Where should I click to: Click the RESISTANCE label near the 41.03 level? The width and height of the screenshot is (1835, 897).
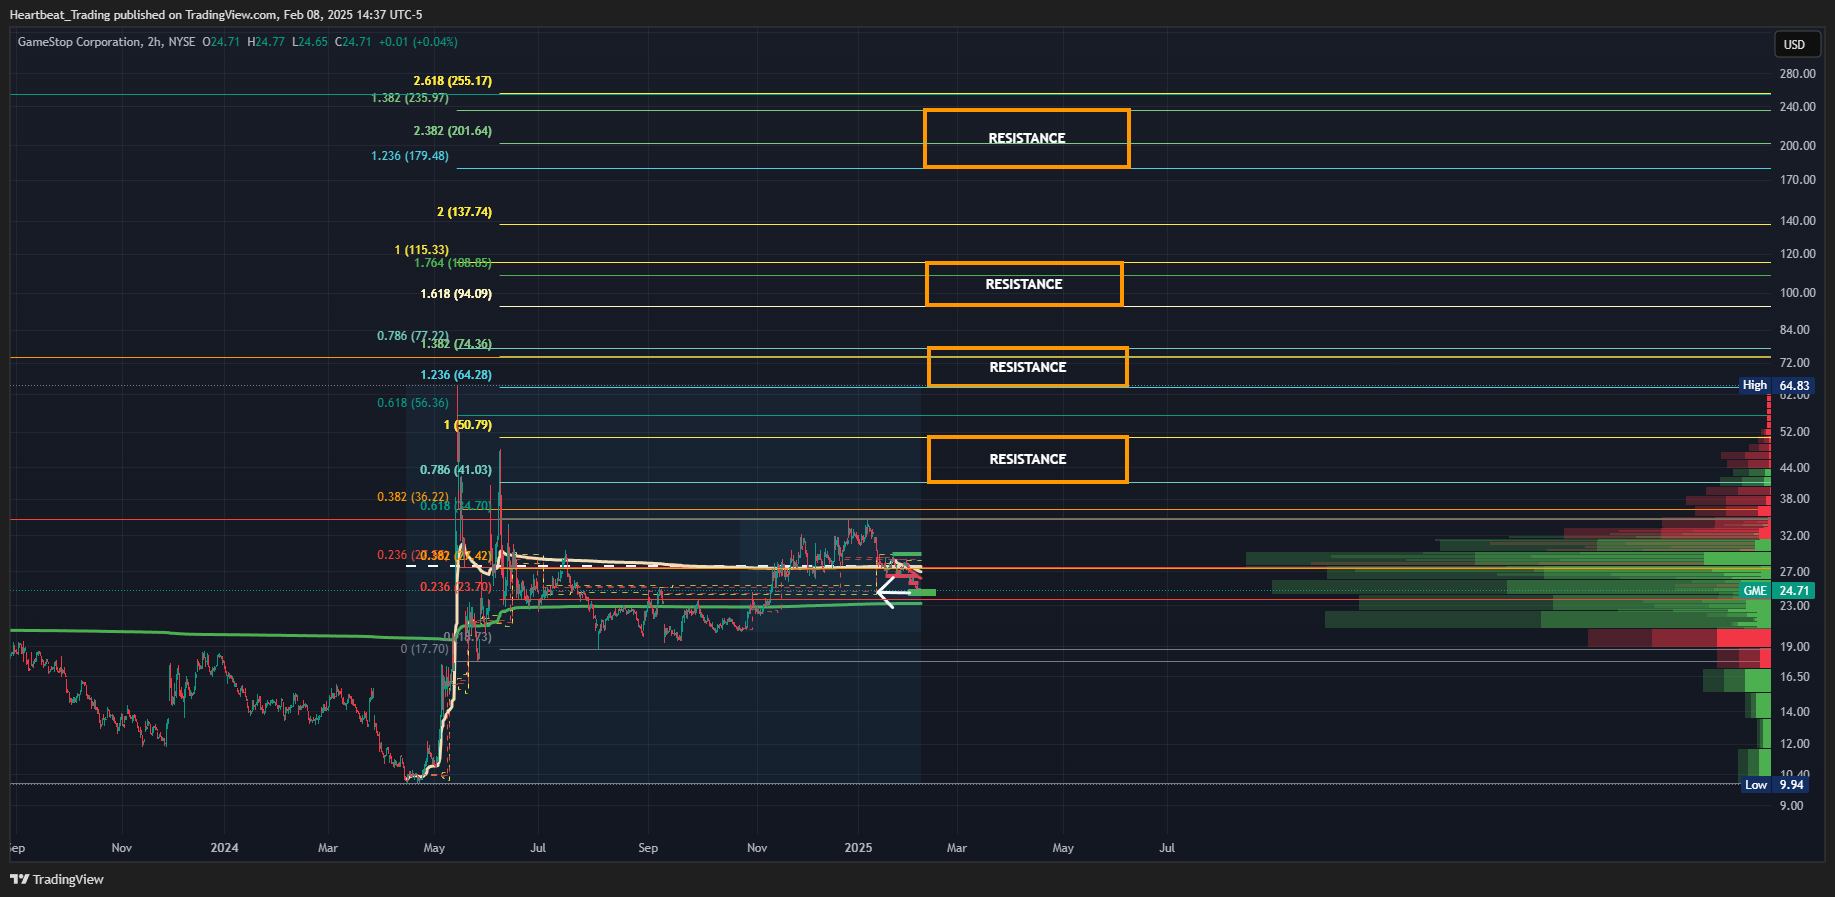(x=1028, y=459)
